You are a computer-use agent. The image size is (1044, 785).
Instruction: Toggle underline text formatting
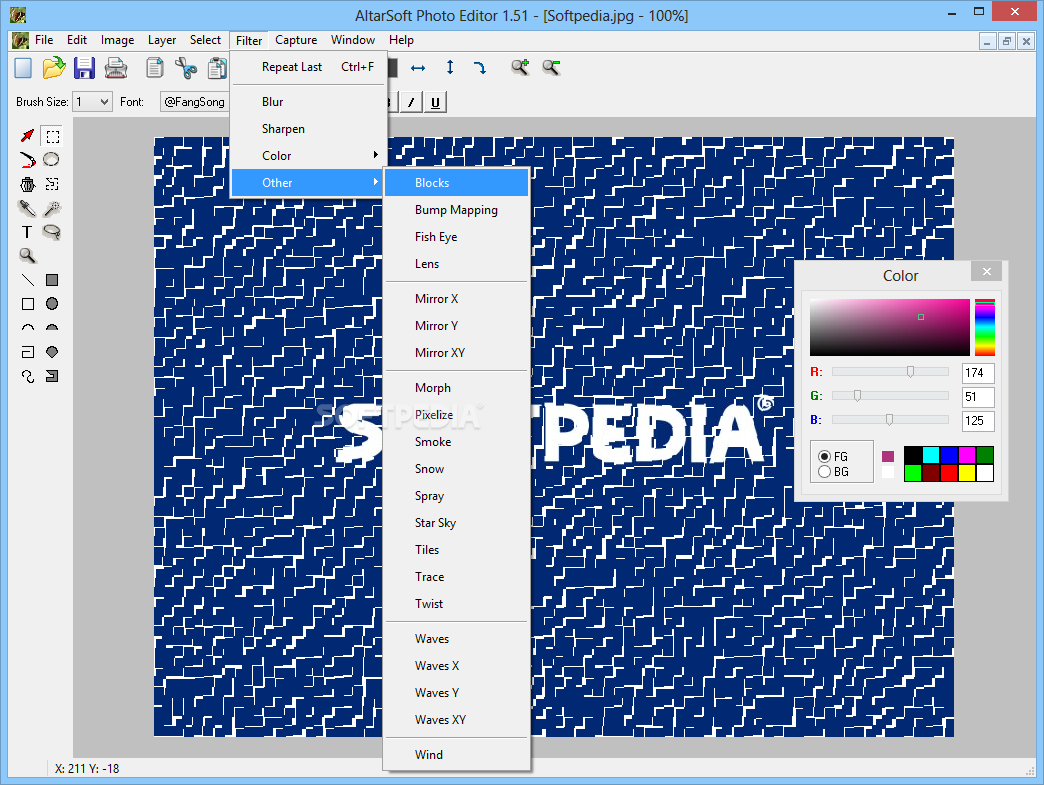coord(435,102)
